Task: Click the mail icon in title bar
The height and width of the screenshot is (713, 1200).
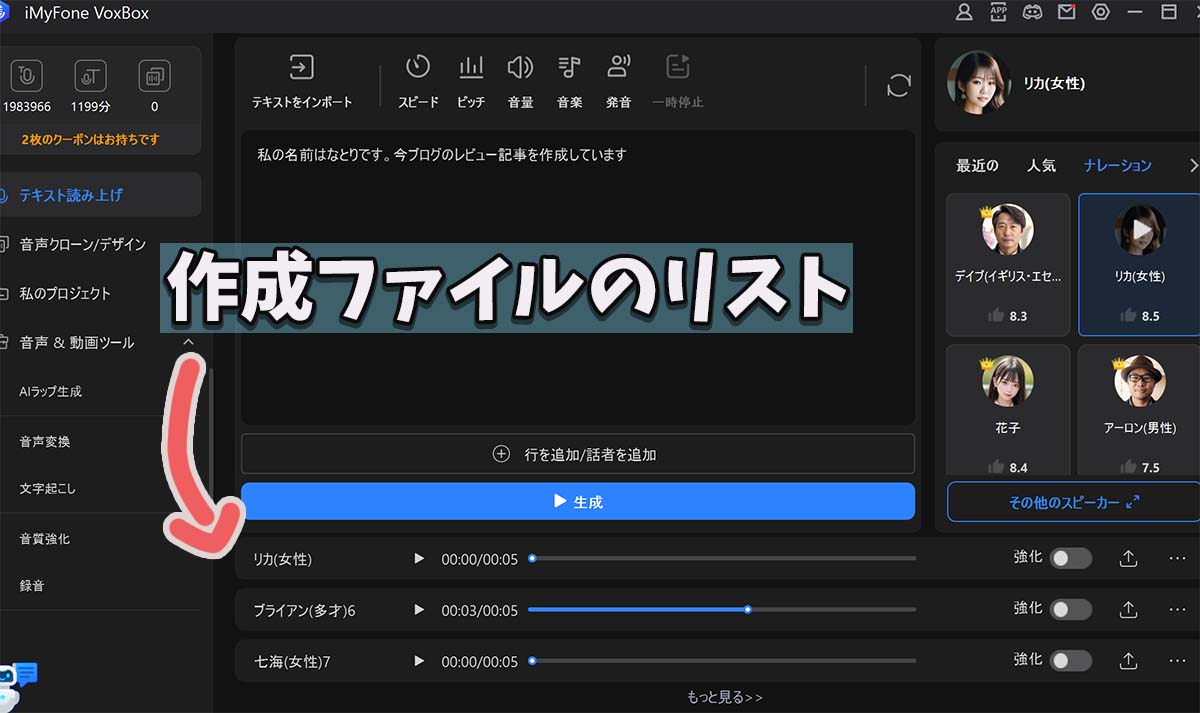Action: (1066, 12)
